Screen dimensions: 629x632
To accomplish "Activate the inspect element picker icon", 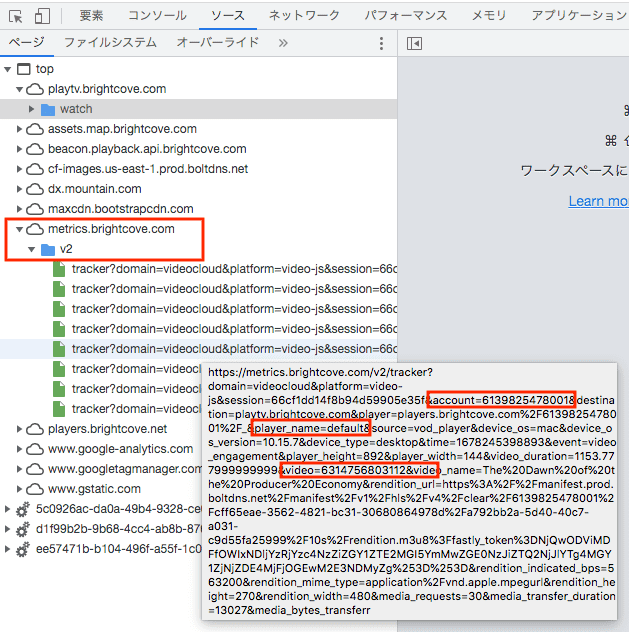I will 15,17.
